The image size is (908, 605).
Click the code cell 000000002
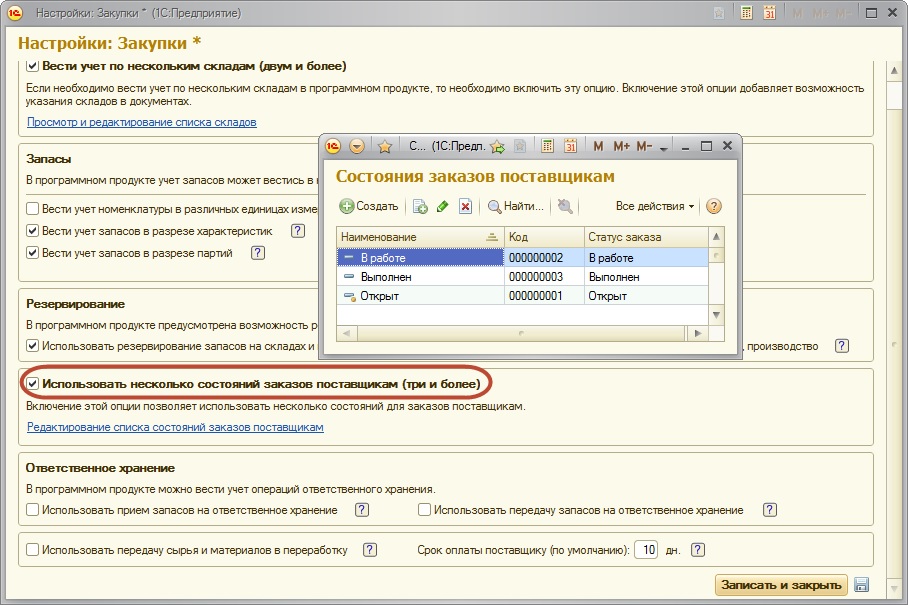point(544,258)
